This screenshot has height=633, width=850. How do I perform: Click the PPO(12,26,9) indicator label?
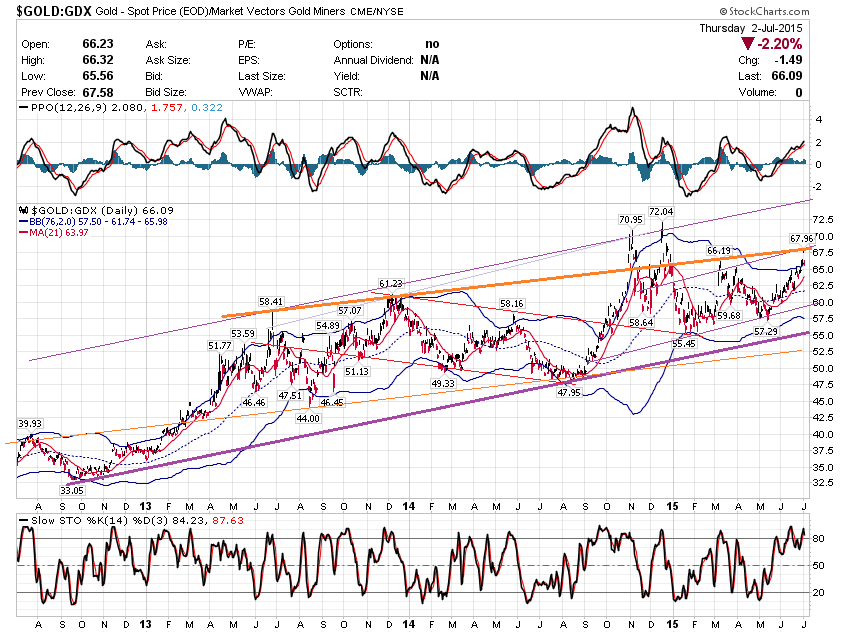point(69,107)
